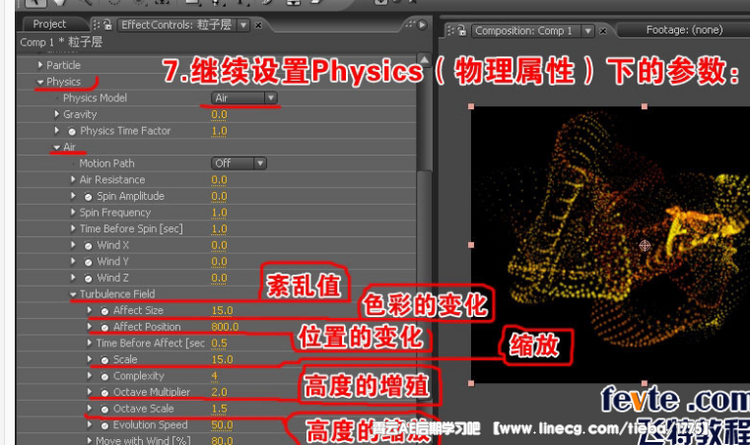Screen dimensions: 750x445
Task: Switch to the Footage: (none) tab
Action: (684, 30)
